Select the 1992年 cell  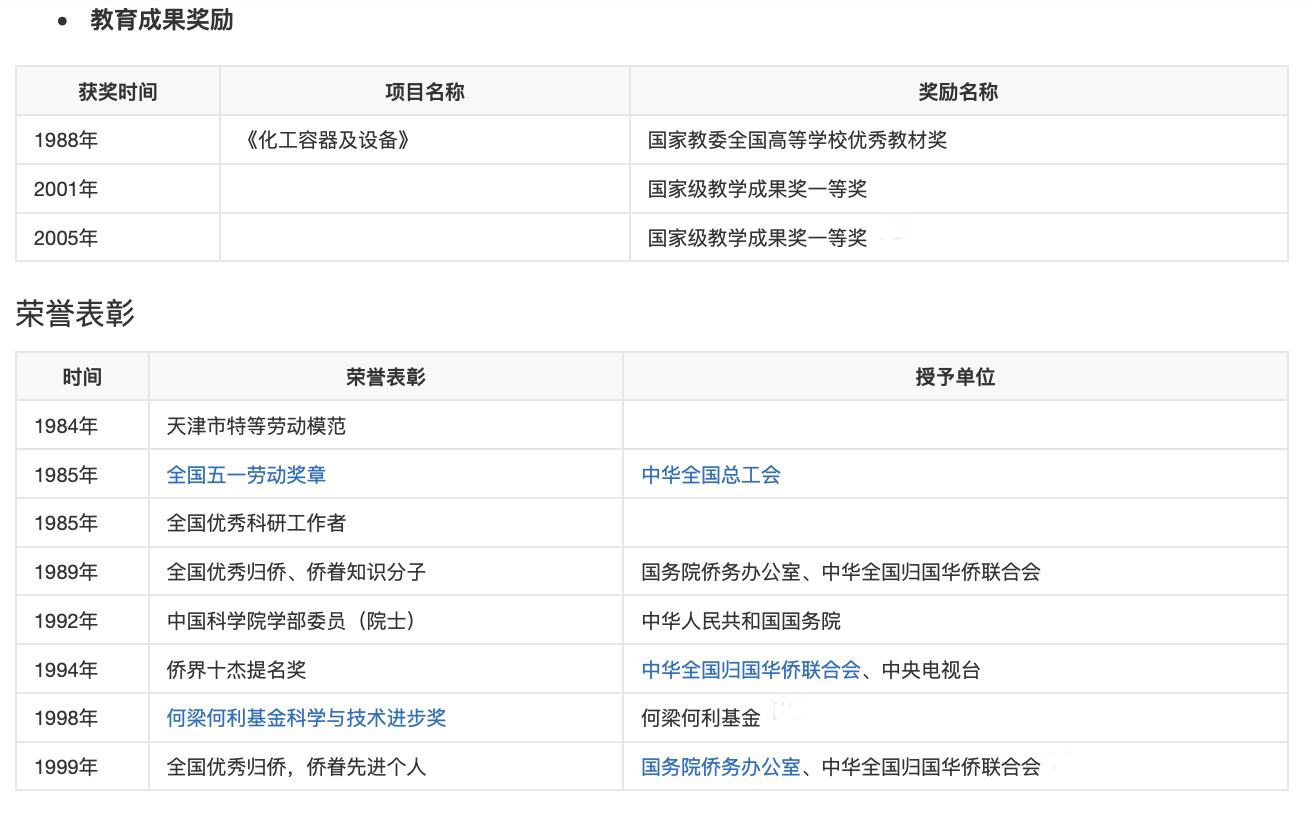[83, 621]
